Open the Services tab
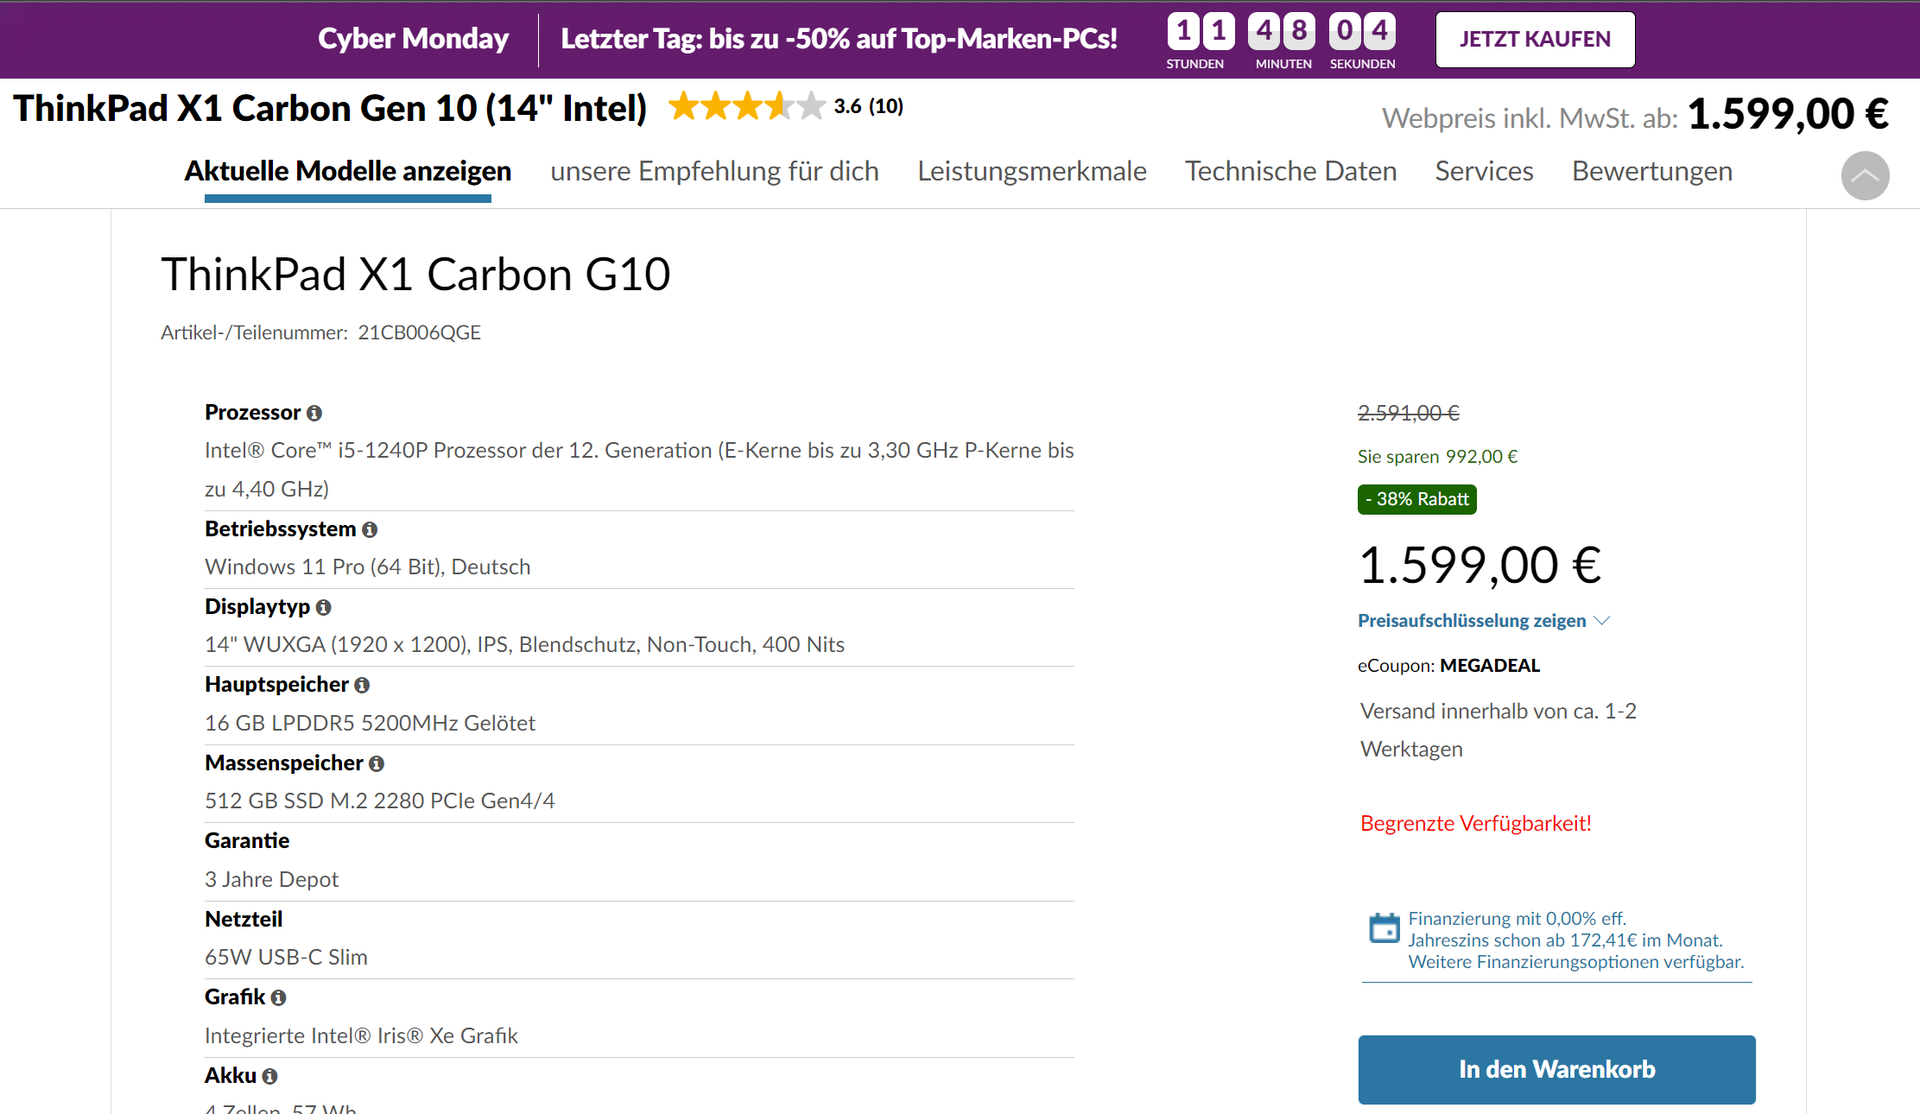 1483,171
